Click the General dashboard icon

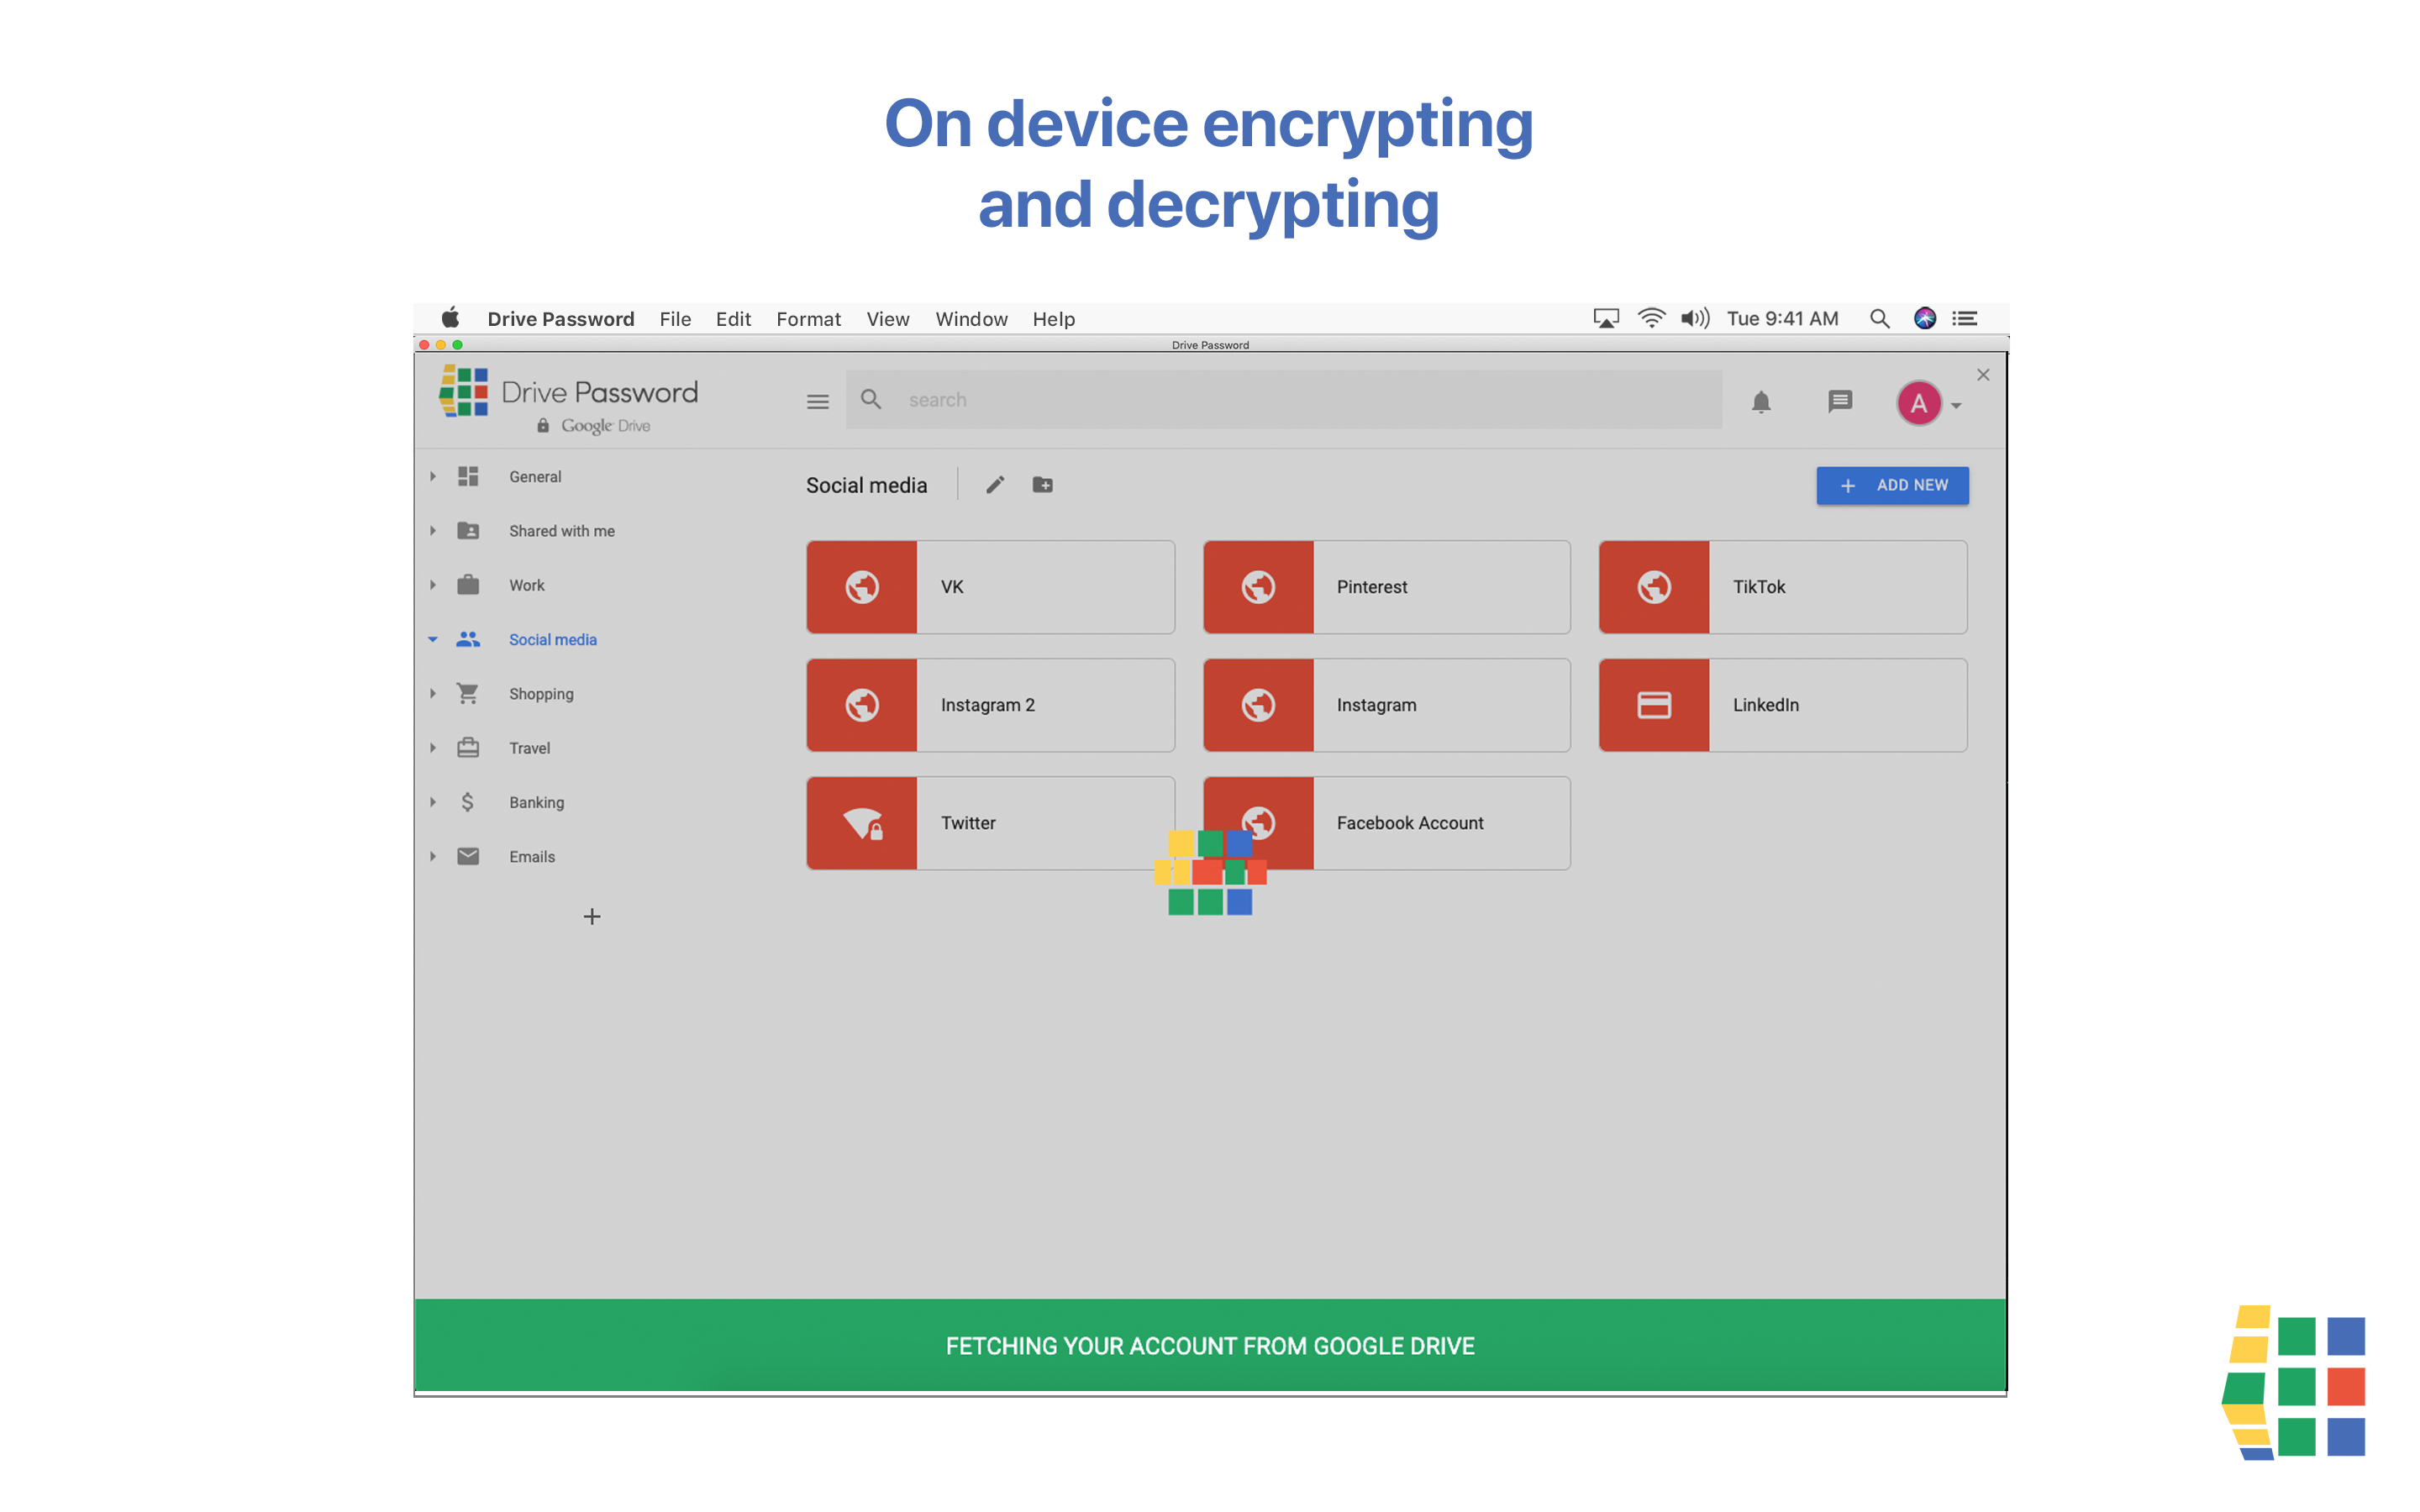pos(468,477)
